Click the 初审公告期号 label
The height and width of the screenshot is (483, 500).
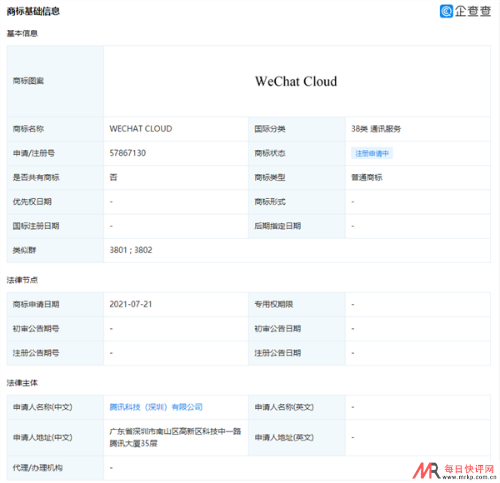click(x=36, y=329)
